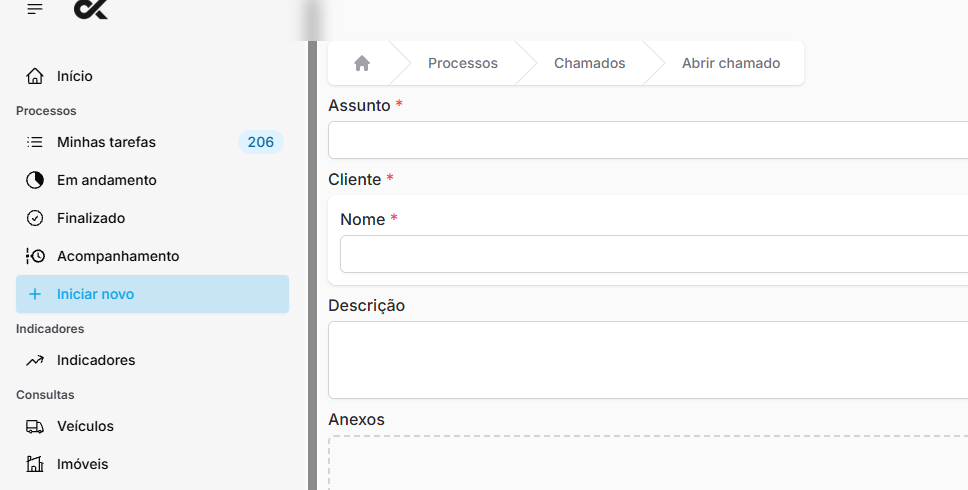968x490 pixels.
Task: Click the Anexos label
Action: point(356,420)
